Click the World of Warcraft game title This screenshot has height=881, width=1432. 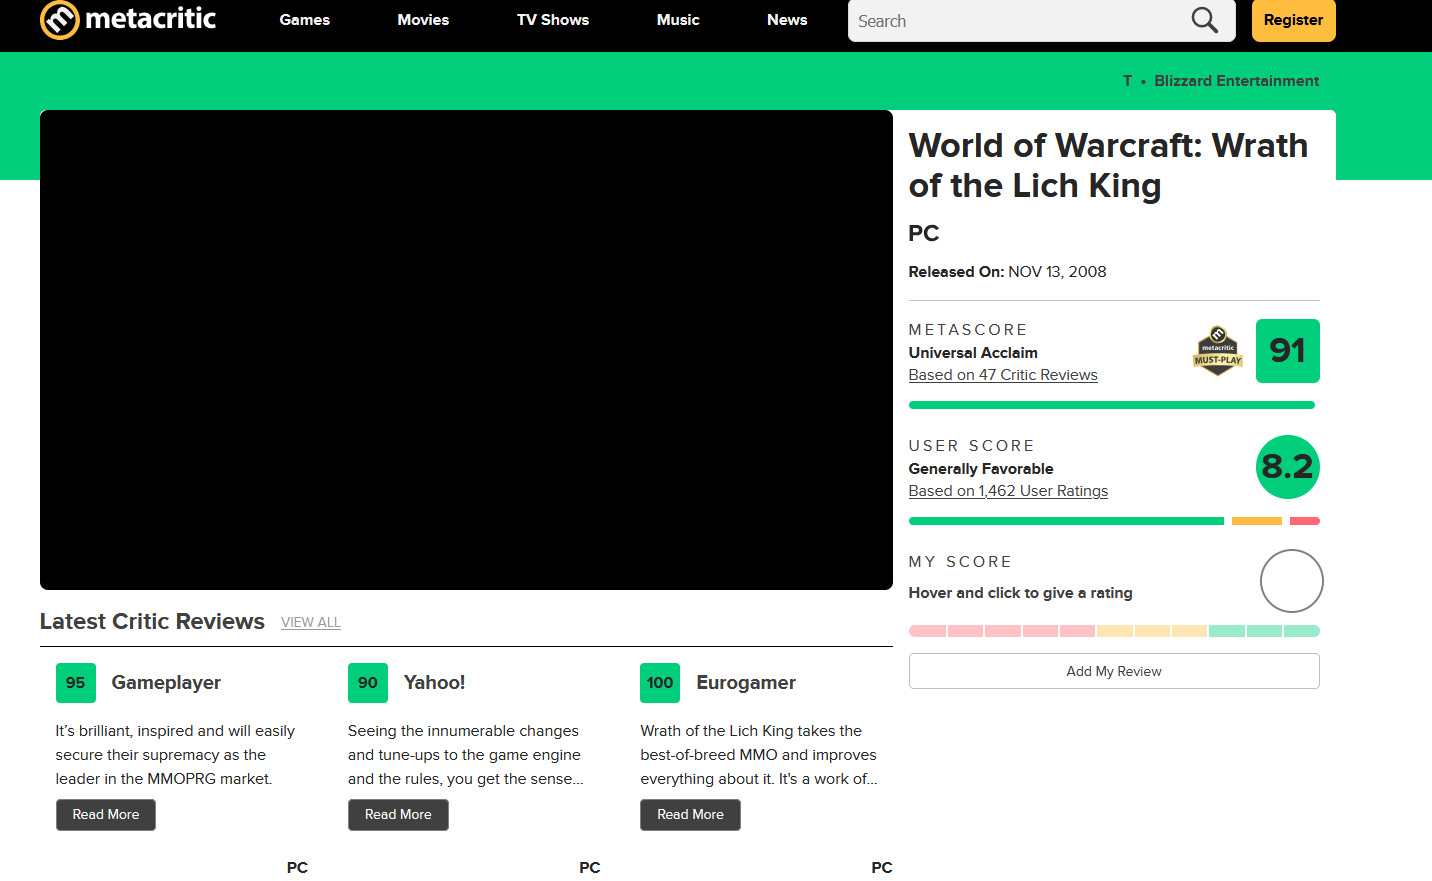point(1108,166)
